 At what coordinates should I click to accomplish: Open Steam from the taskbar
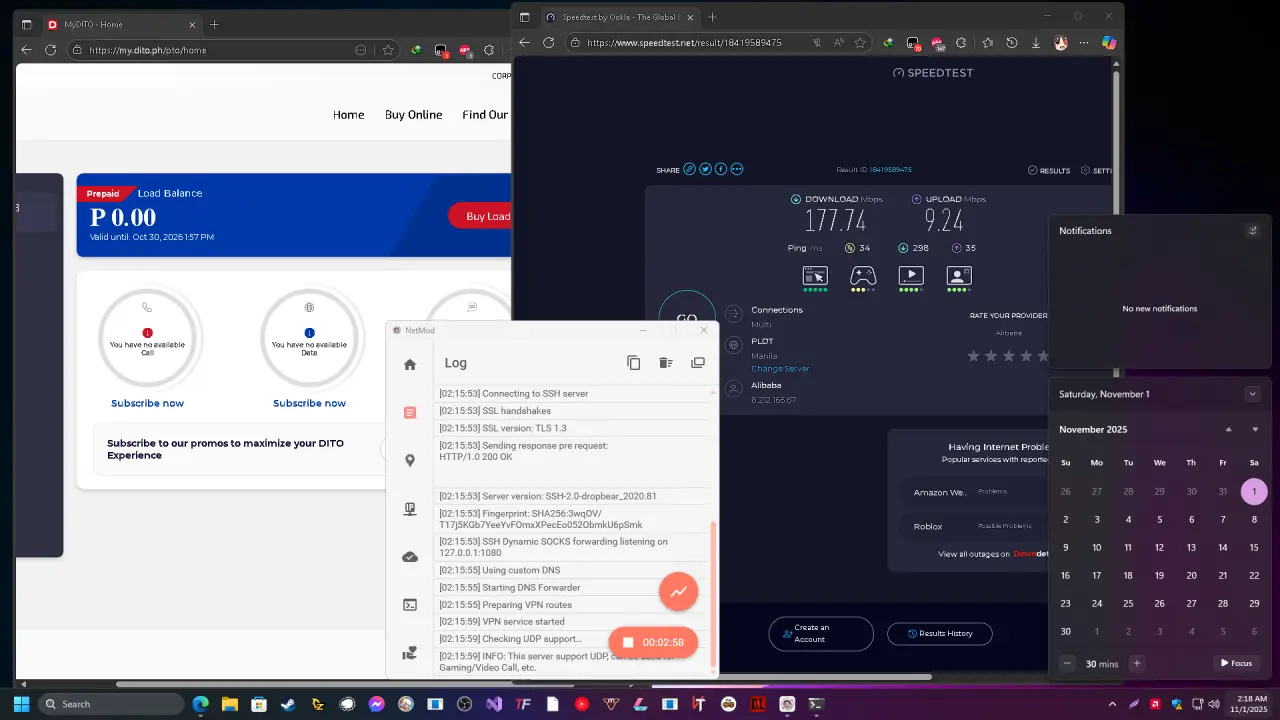[x=288, y=704]
